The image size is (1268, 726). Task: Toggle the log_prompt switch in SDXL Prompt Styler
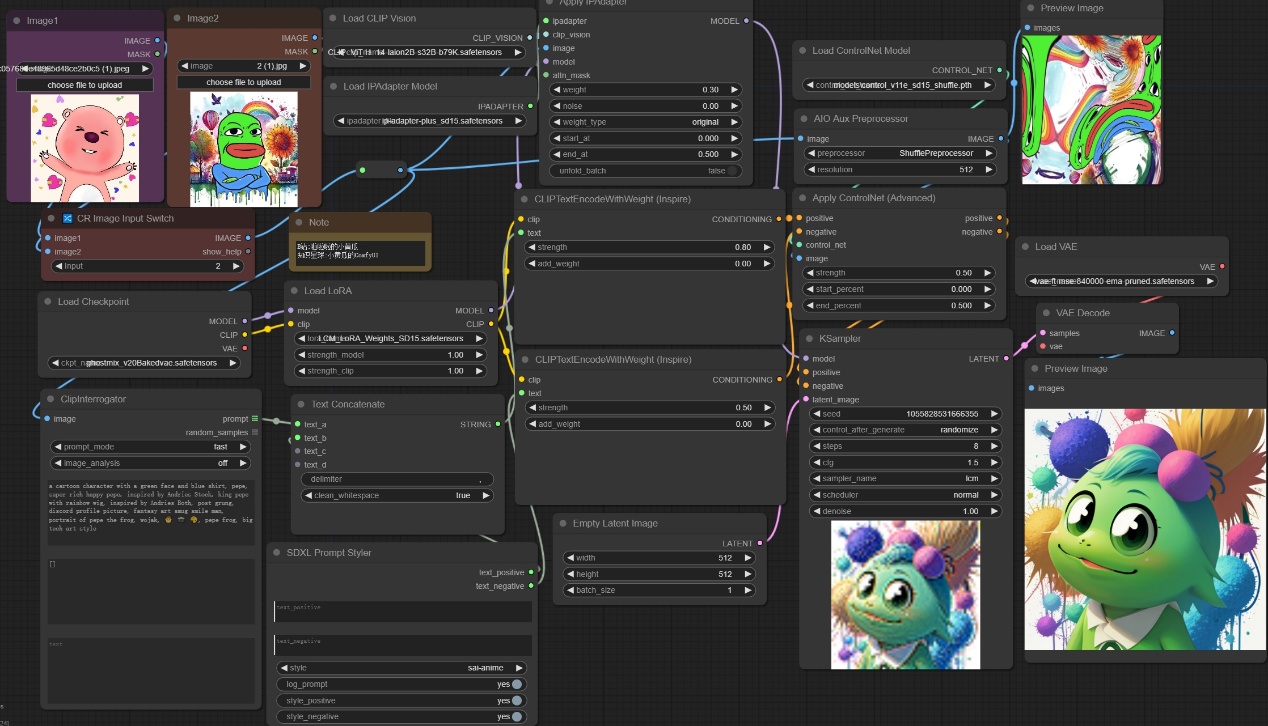[x=516, y=684]
